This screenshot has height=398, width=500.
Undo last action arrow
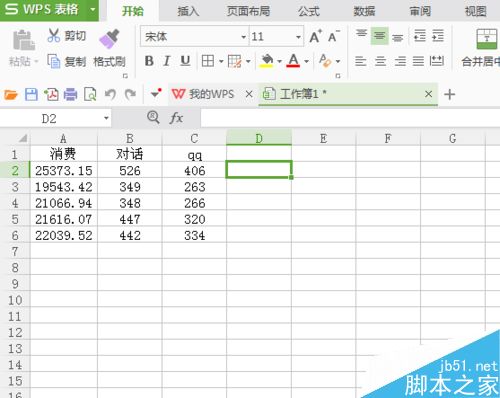110,94
